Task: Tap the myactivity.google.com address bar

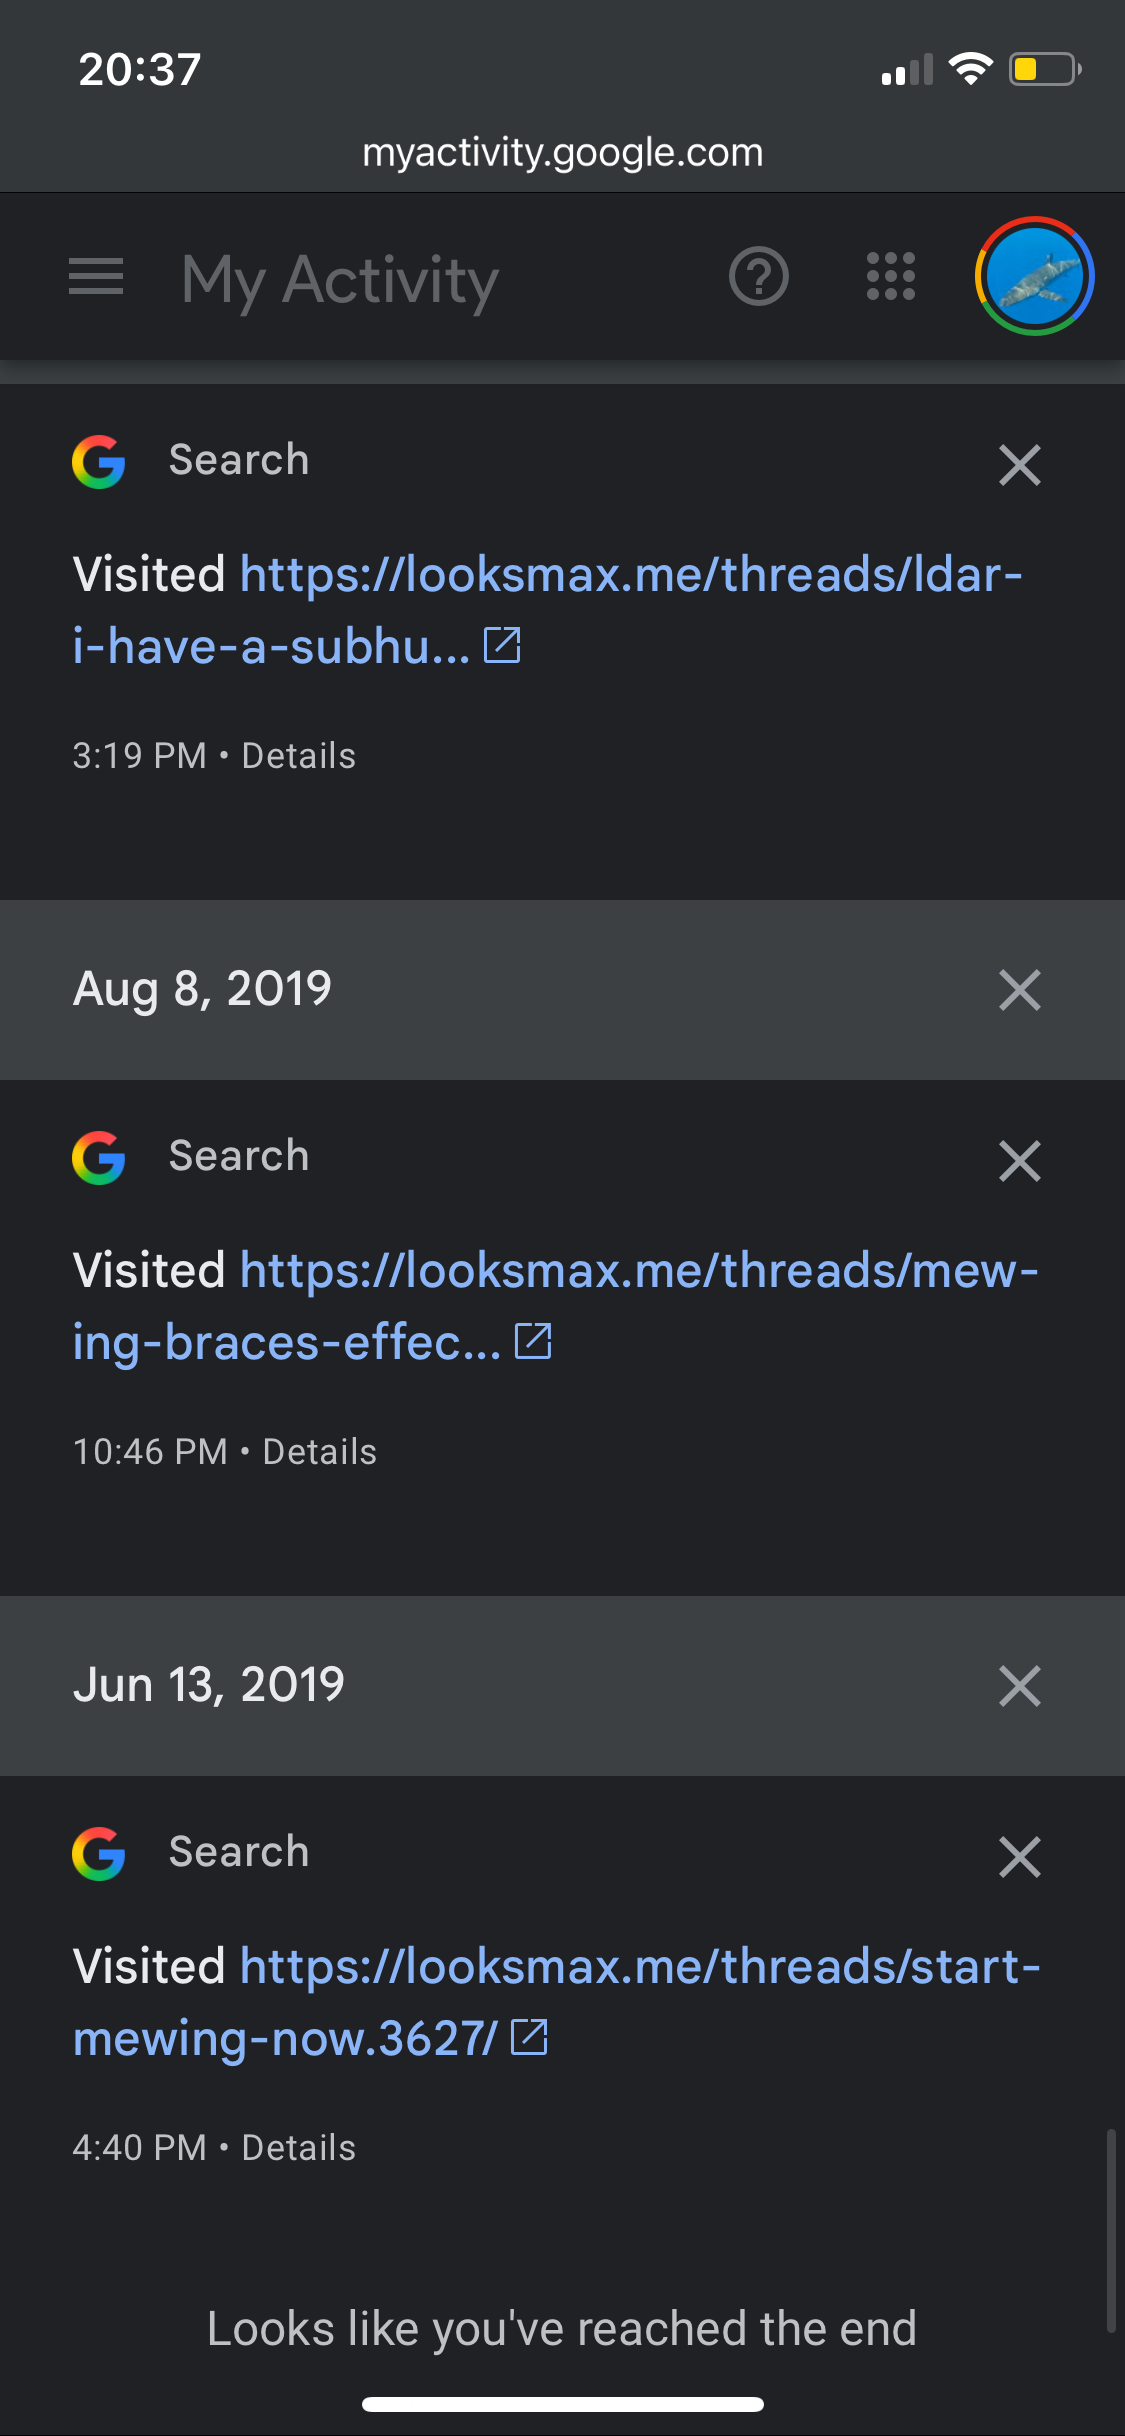Action: click(562, 152)
